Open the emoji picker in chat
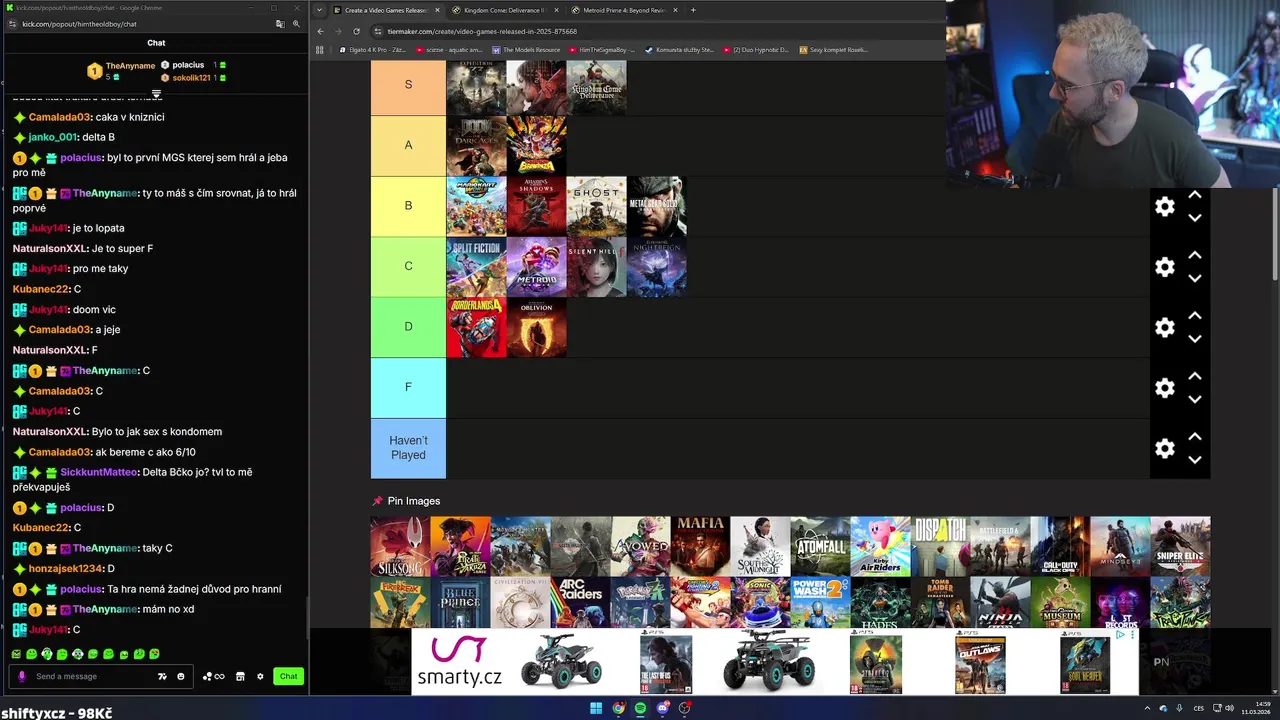 pos(181,676)
